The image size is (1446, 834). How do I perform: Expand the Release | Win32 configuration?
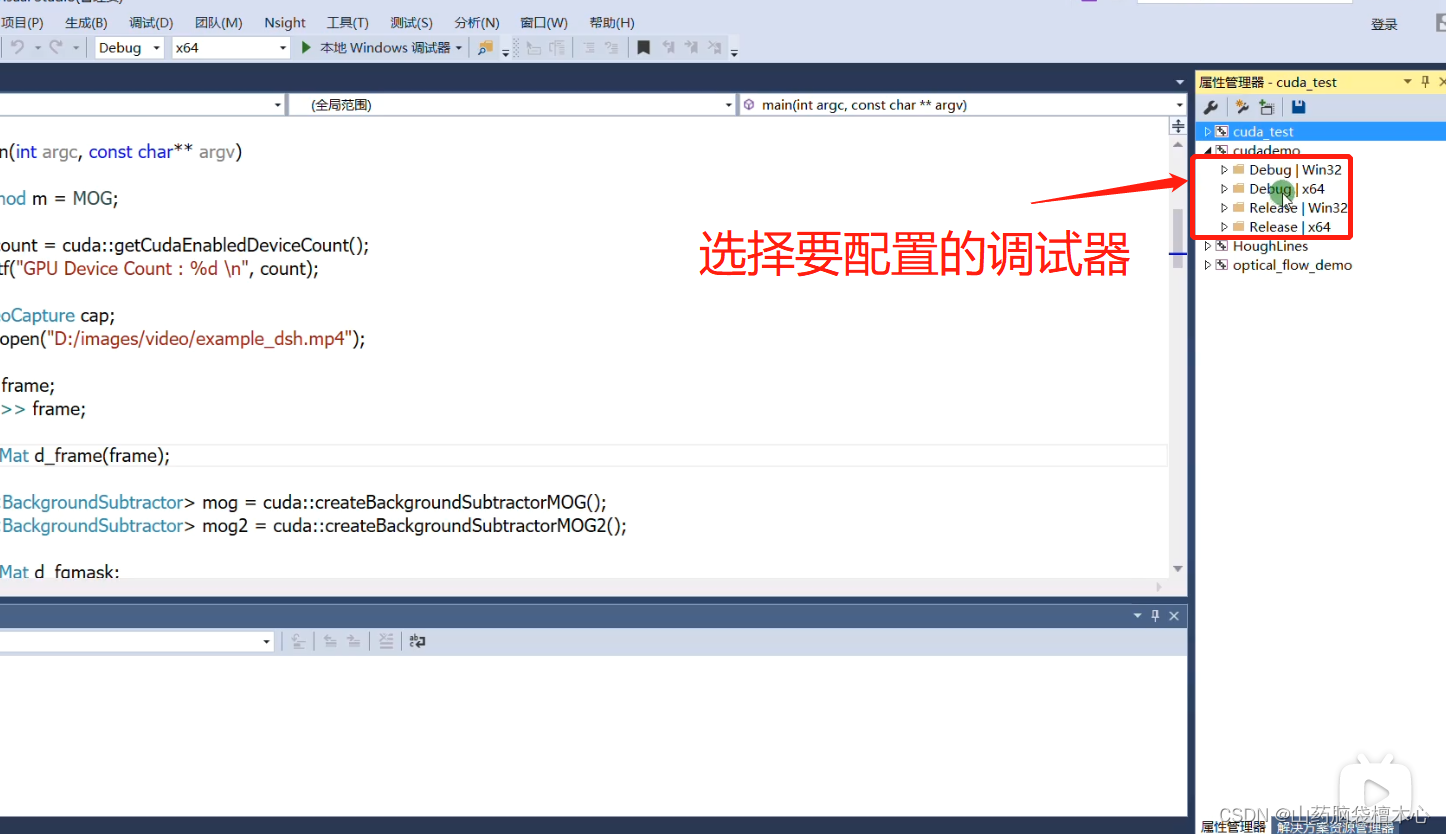coord(1224,208)
